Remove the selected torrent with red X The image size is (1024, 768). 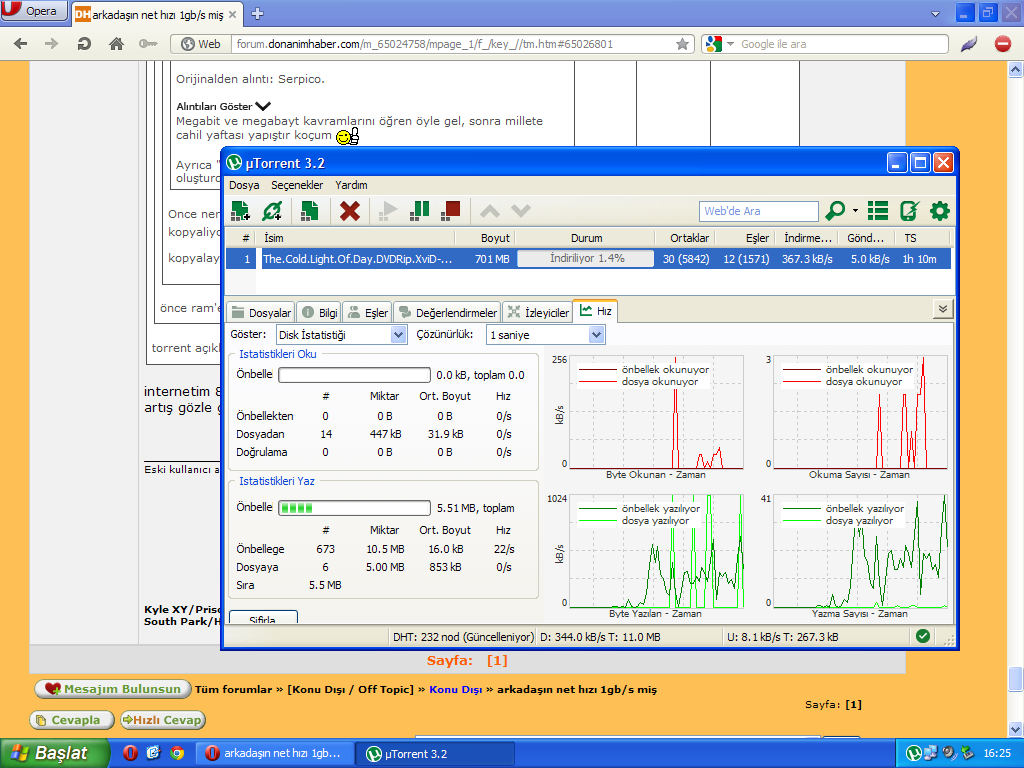(350, 211)
